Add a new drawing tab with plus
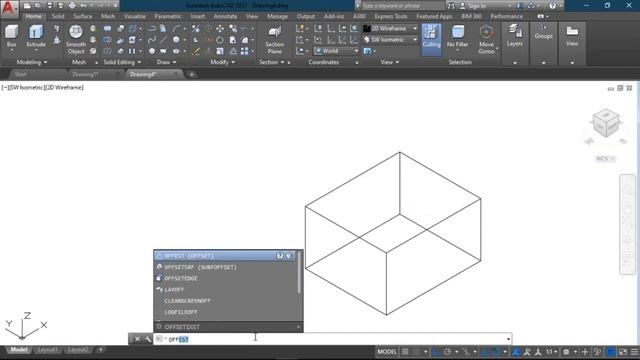The image size is (640, 360). (191, 74)
